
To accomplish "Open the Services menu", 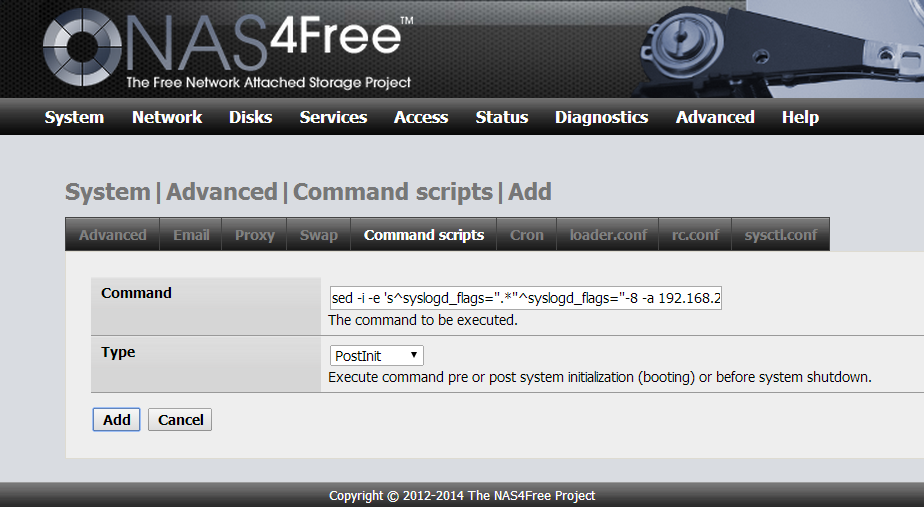I will point(333,117).
